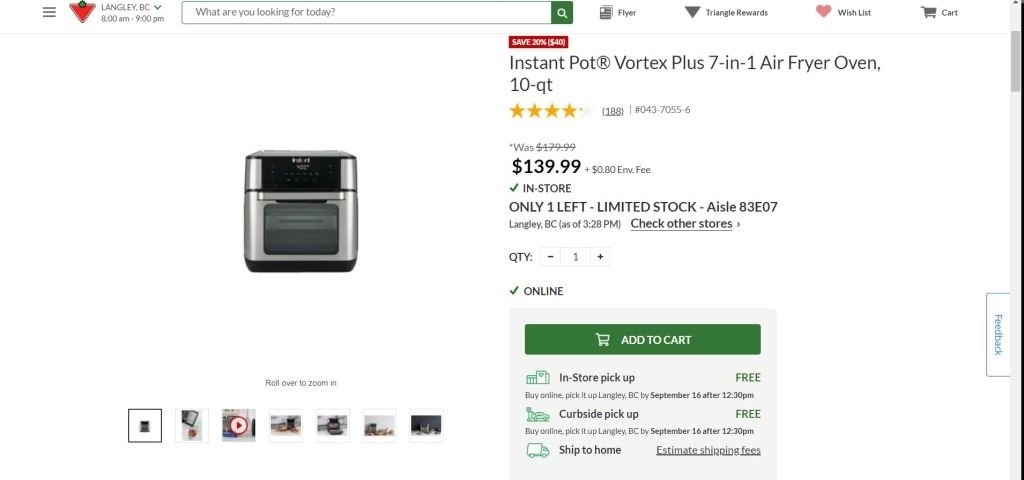Select the last product image thumbnail

tap(426, 425)
